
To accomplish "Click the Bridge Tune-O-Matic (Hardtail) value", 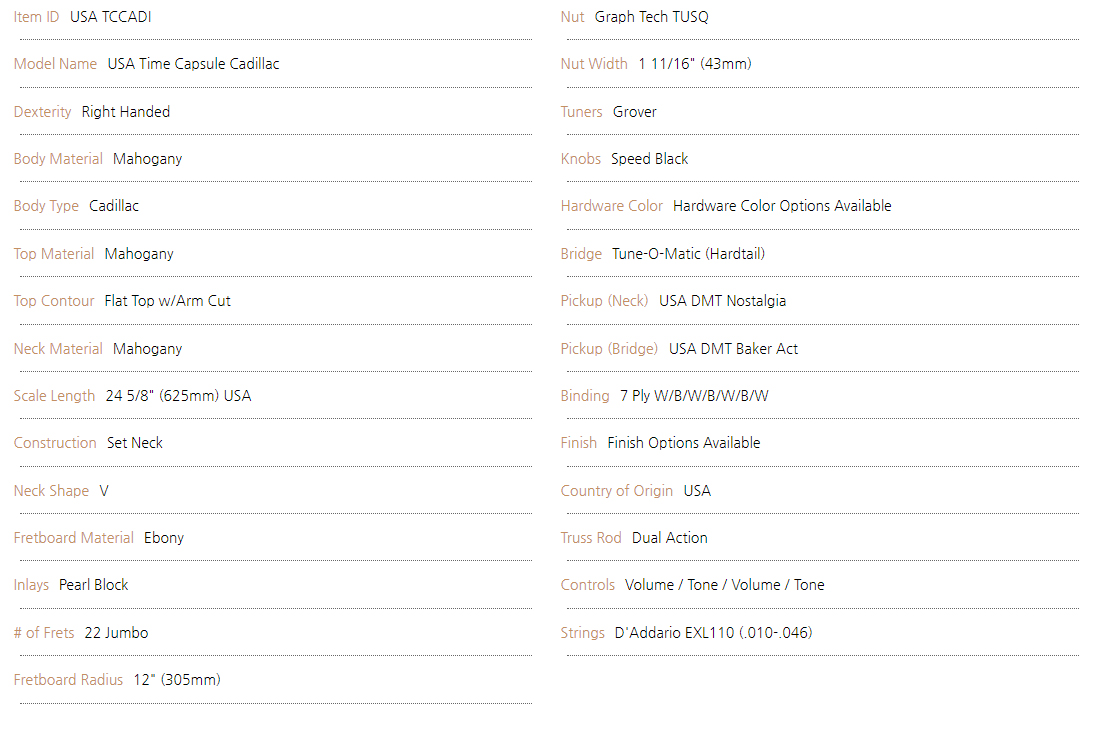I will (688, 254).
